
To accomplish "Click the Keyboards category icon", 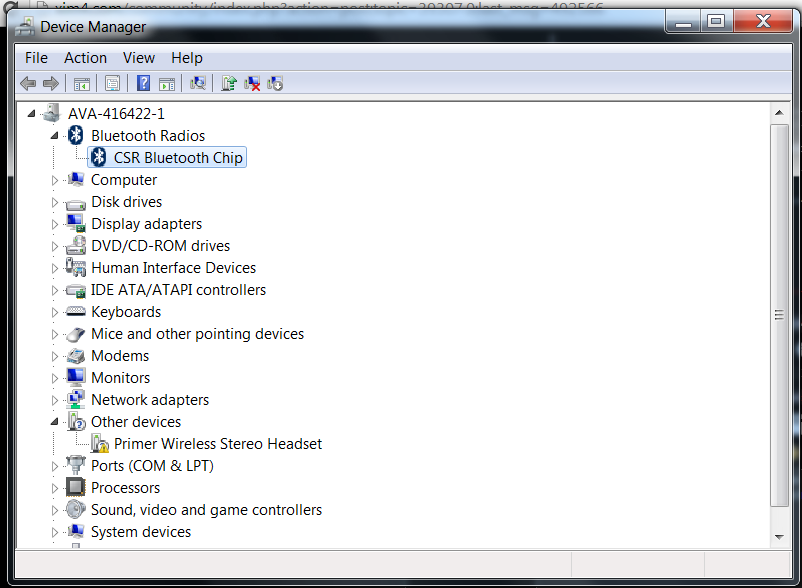I will click(x=76, y=311).
